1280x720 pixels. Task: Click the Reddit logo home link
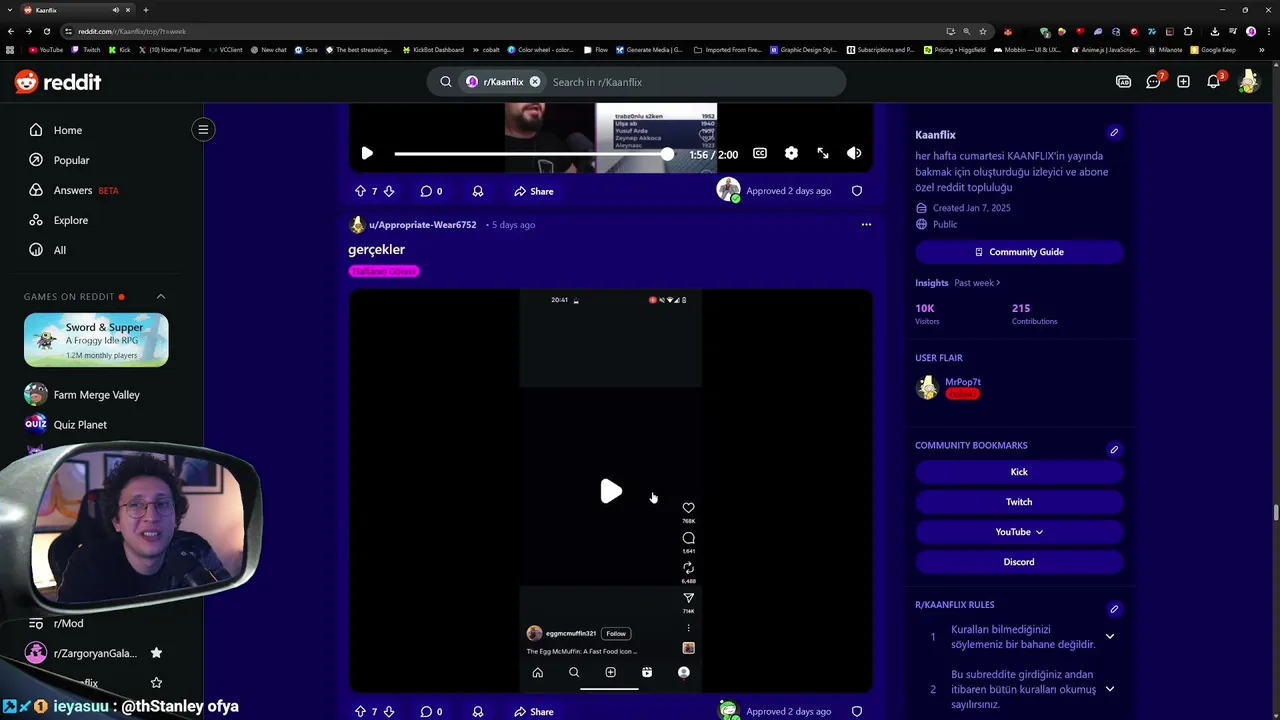[58, 82]
